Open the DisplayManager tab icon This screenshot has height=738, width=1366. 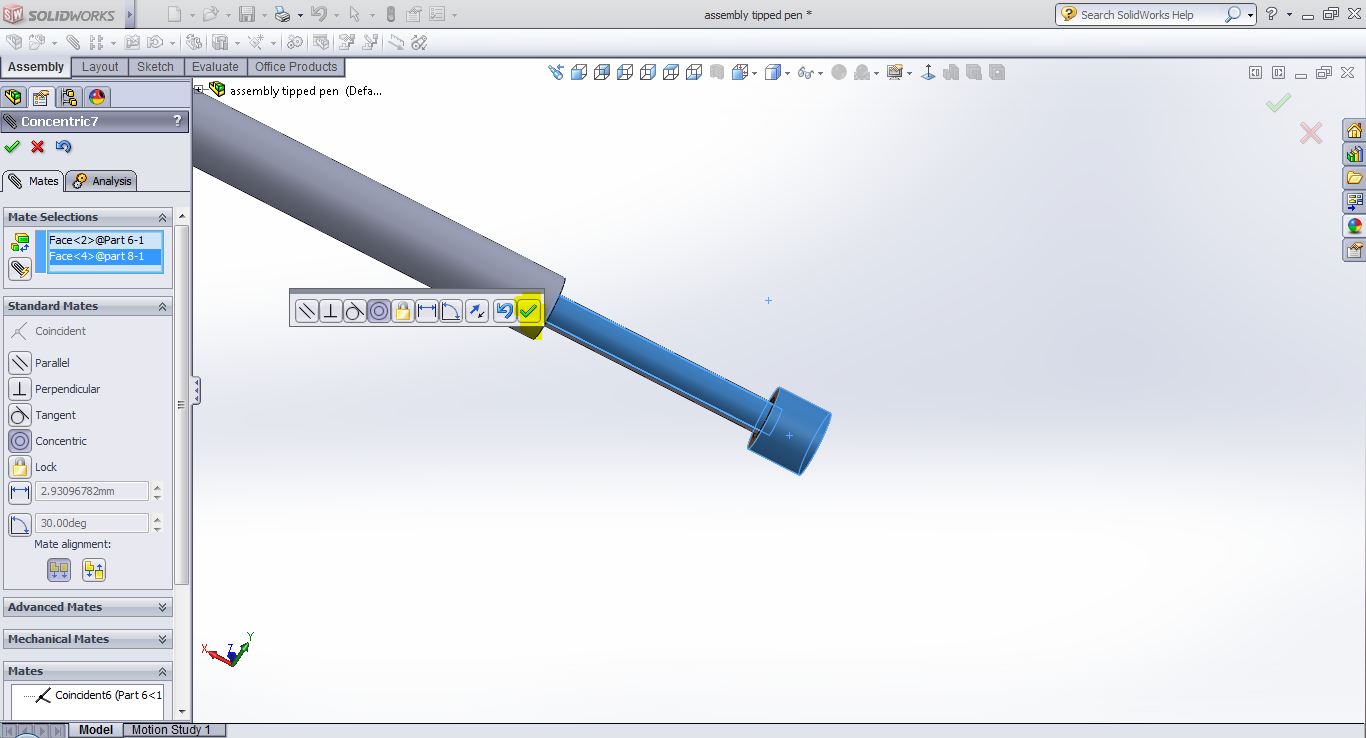click(x=97, y=97)
